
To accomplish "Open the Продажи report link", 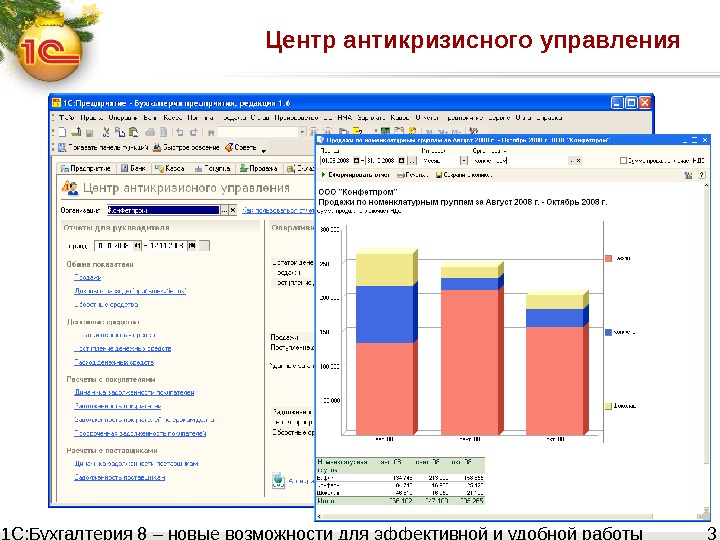I will point(87,277).
